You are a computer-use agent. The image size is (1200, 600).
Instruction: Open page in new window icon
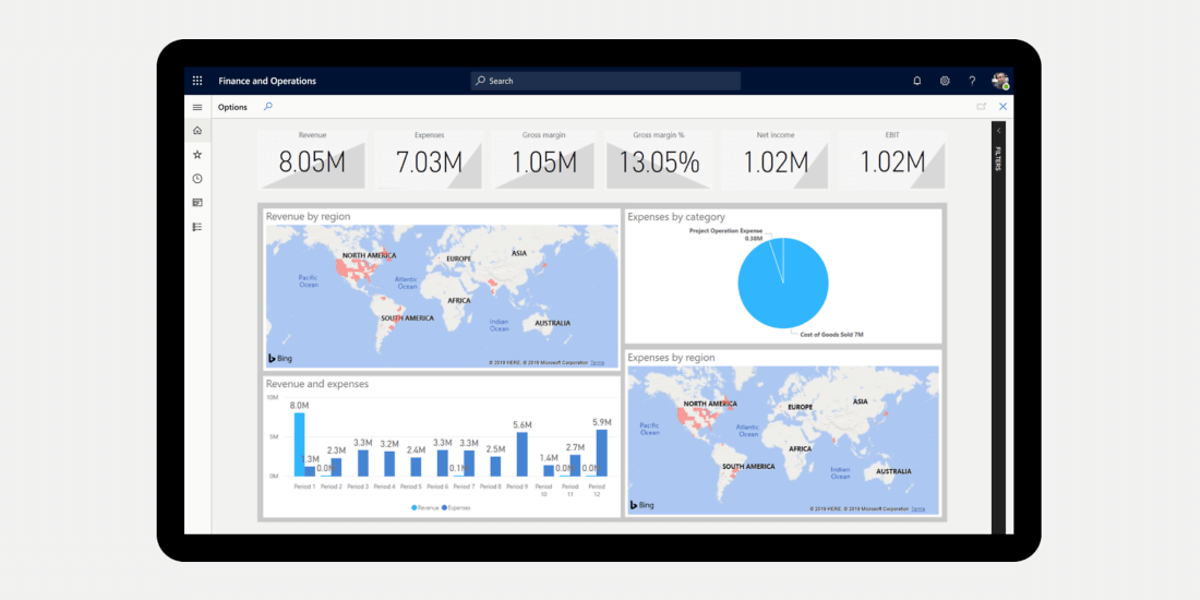981,106
